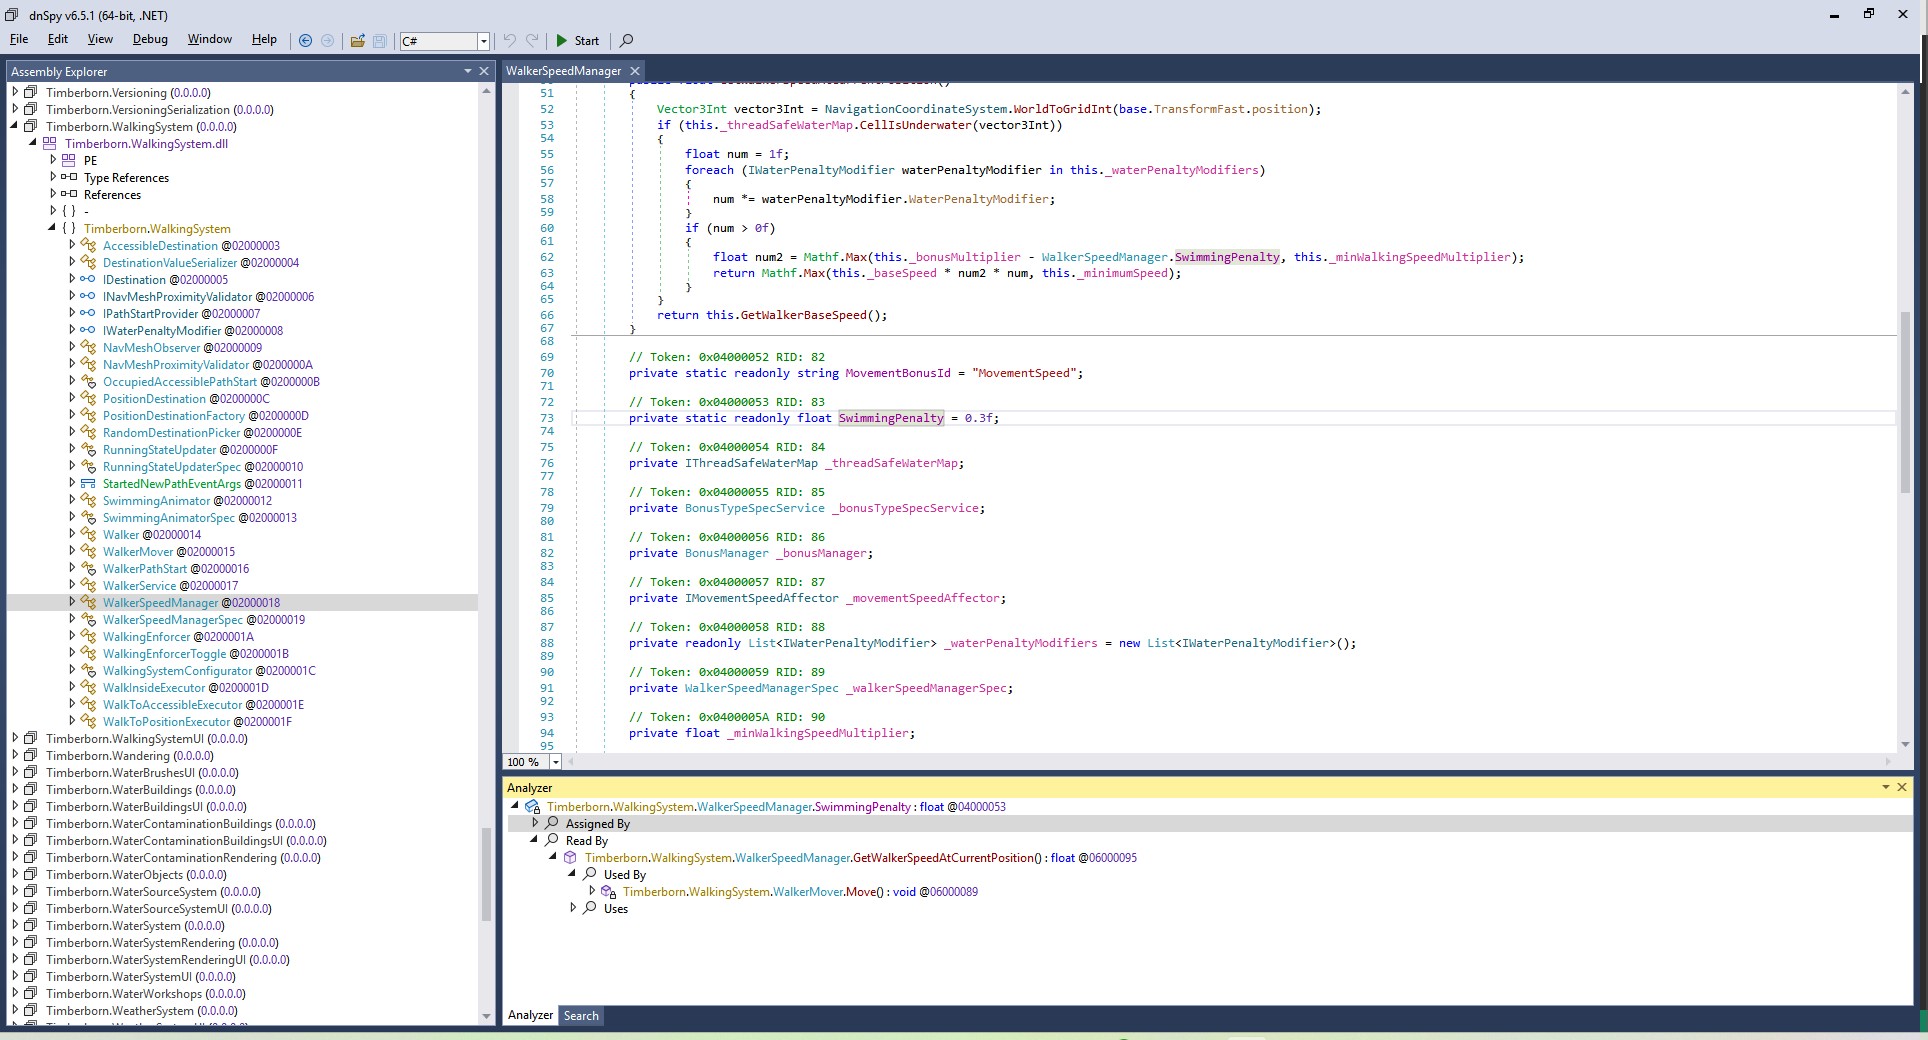Screen dimensions: 1928x1040
Task: Collapse Used By node in Analyzer
Action: (x=573, y=874)
